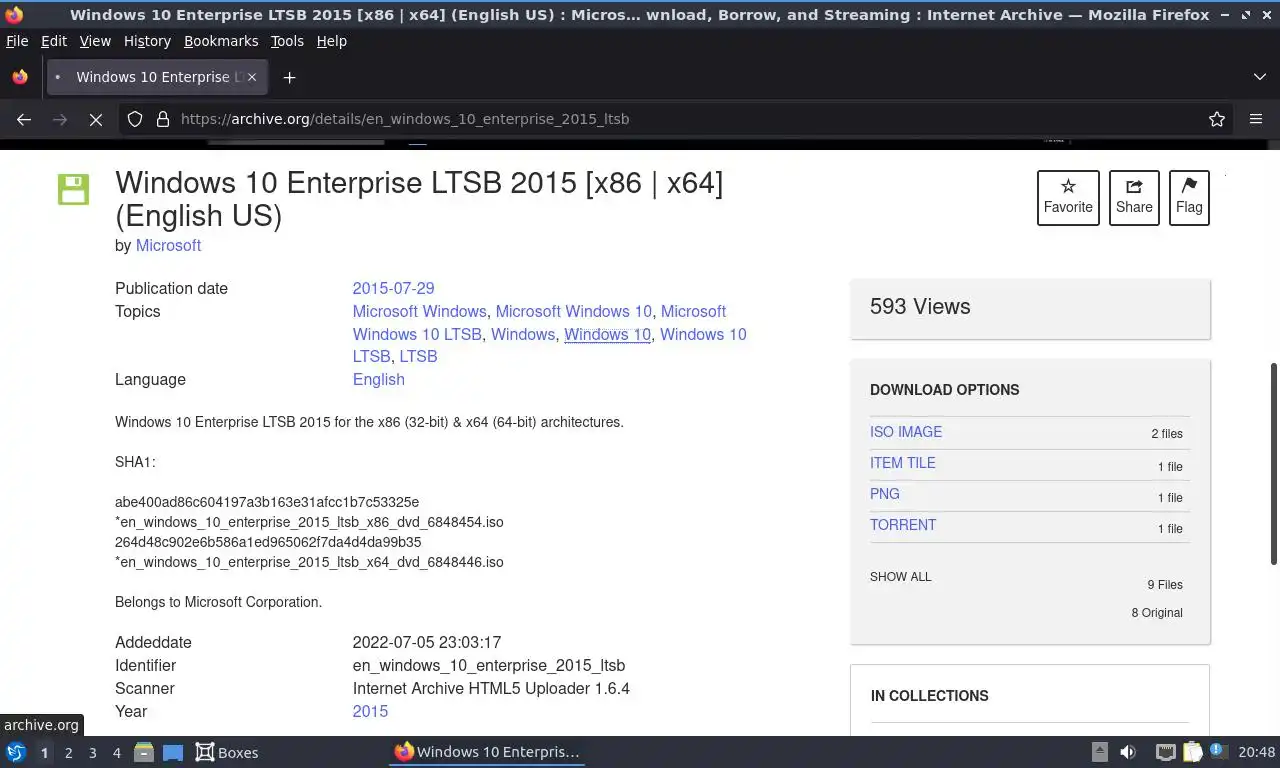Open the View menu
The width and height of the screenshot is (1280, 768).
point(95,41)
